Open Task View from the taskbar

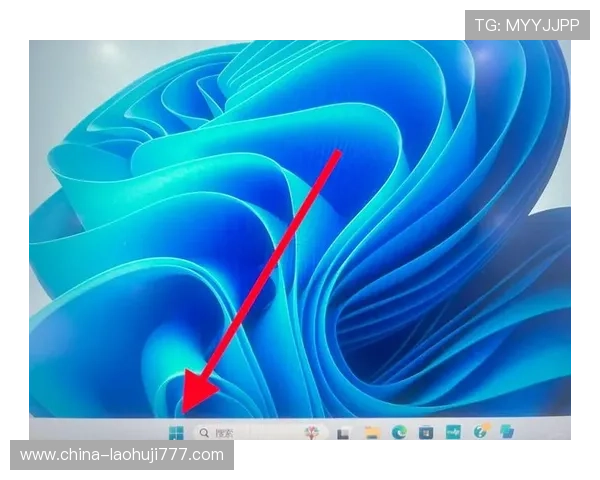point(343,433)
